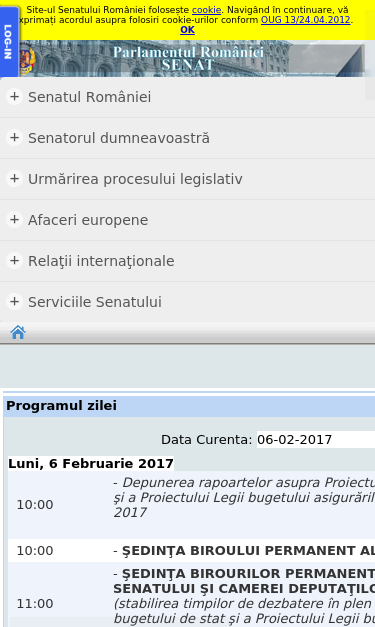The height and width of the screenshot is (627, 375).
Task: Open Relaţii internaţionale menu entry
Action: point(101,261)
